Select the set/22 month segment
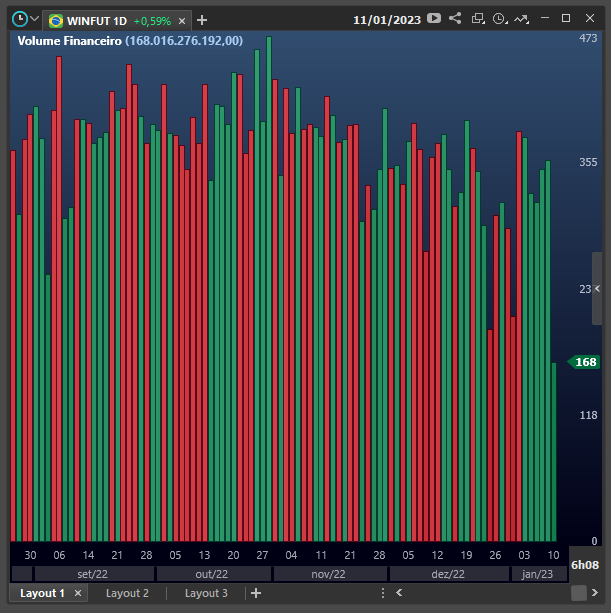Screen dimensions: 611x613 pyautogui.click(x=94, y=574)
